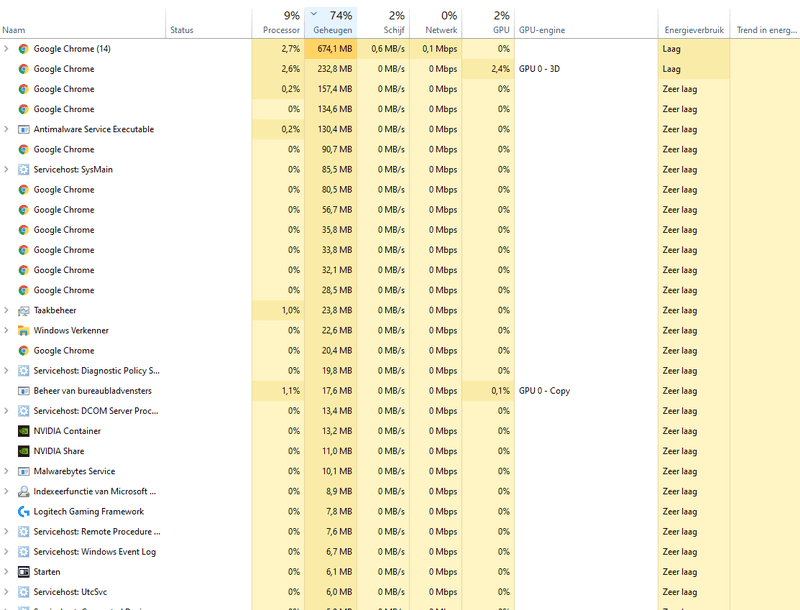Click the Google Chrome (14) process icon
800x610 pixels.
coord(23,49)
